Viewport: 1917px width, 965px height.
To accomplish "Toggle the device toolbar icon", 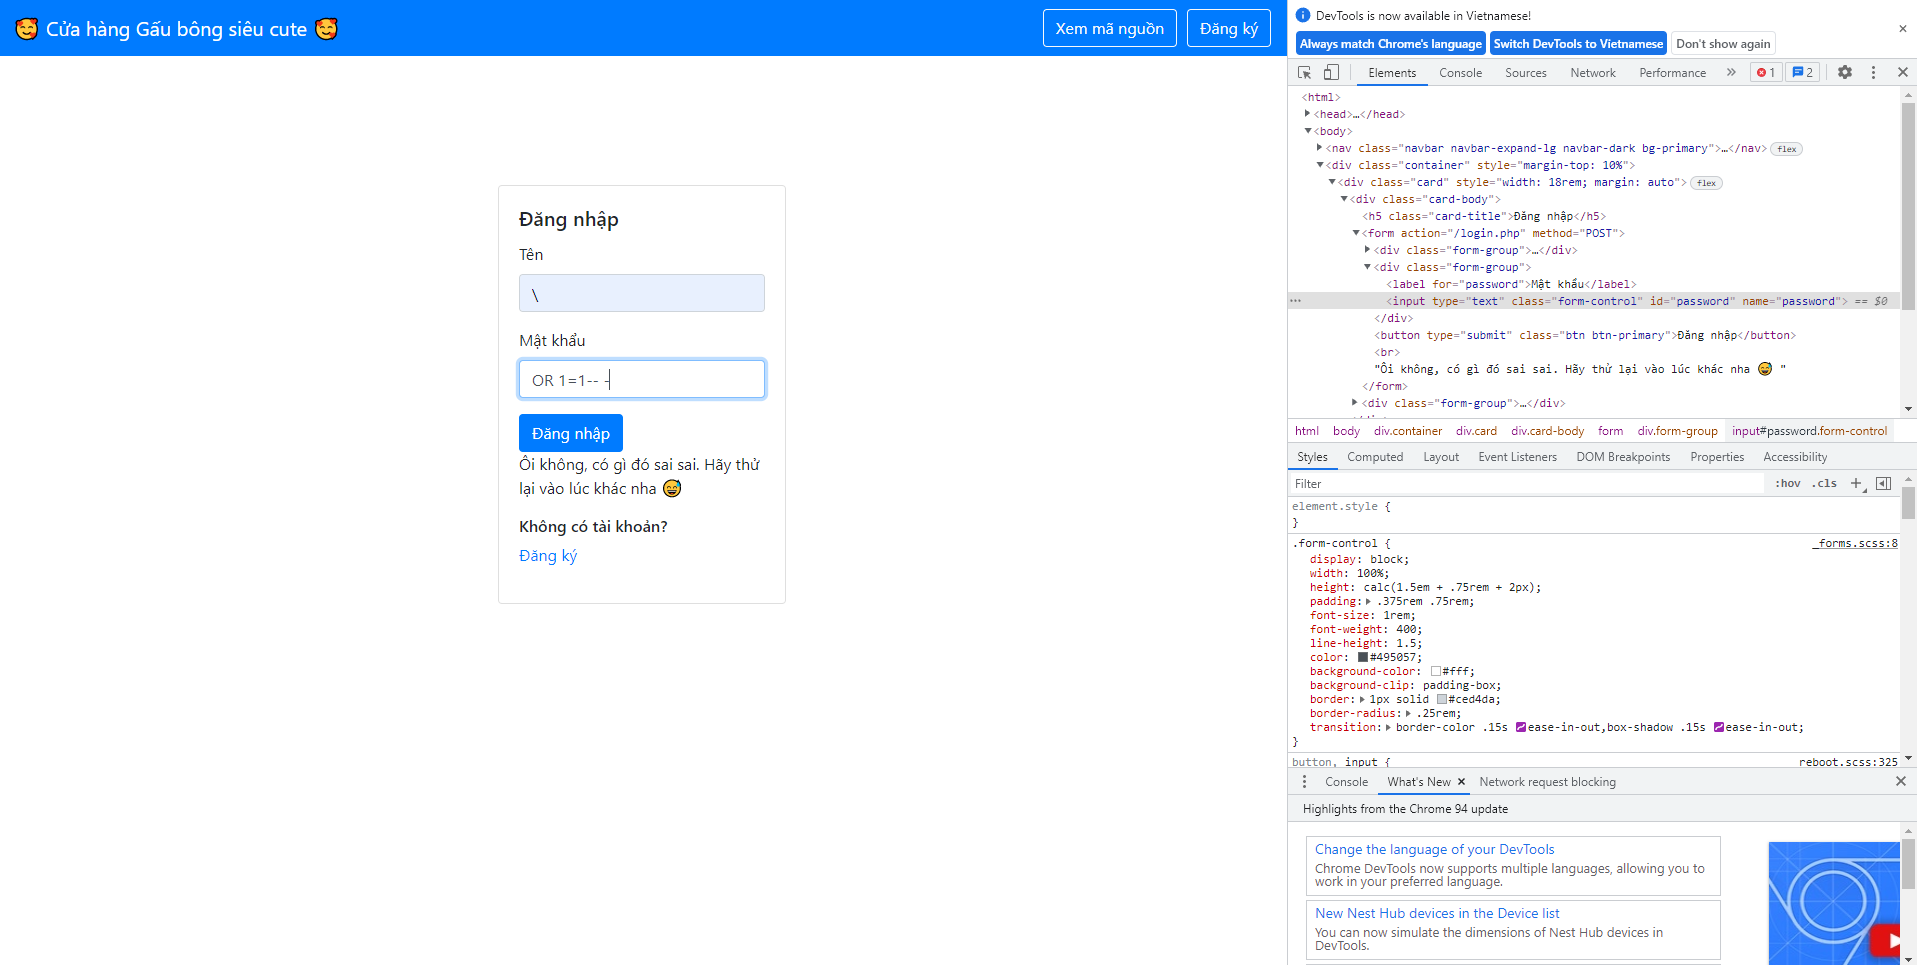I will 1331,73.
